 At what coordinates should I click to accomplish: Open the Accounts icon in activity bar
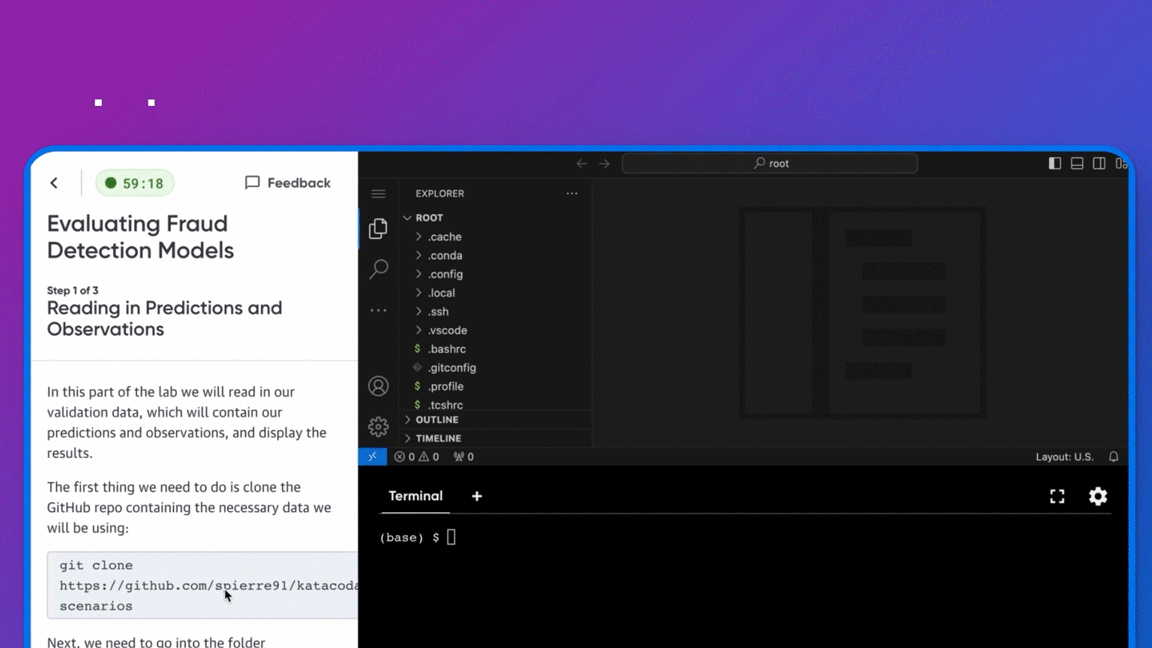tap(378, 386)
